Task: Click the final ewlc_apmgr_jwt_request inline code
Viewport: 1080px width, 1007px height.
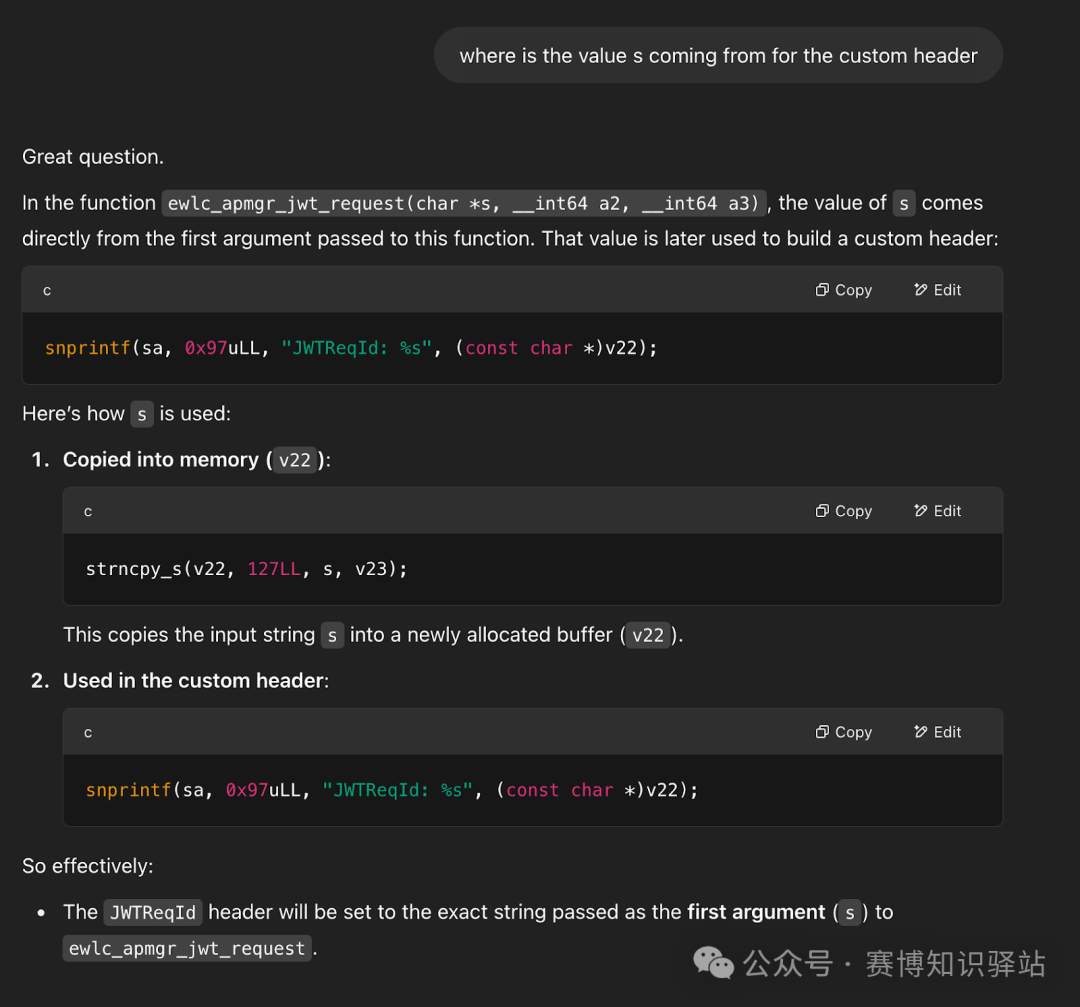Action: 187,949
